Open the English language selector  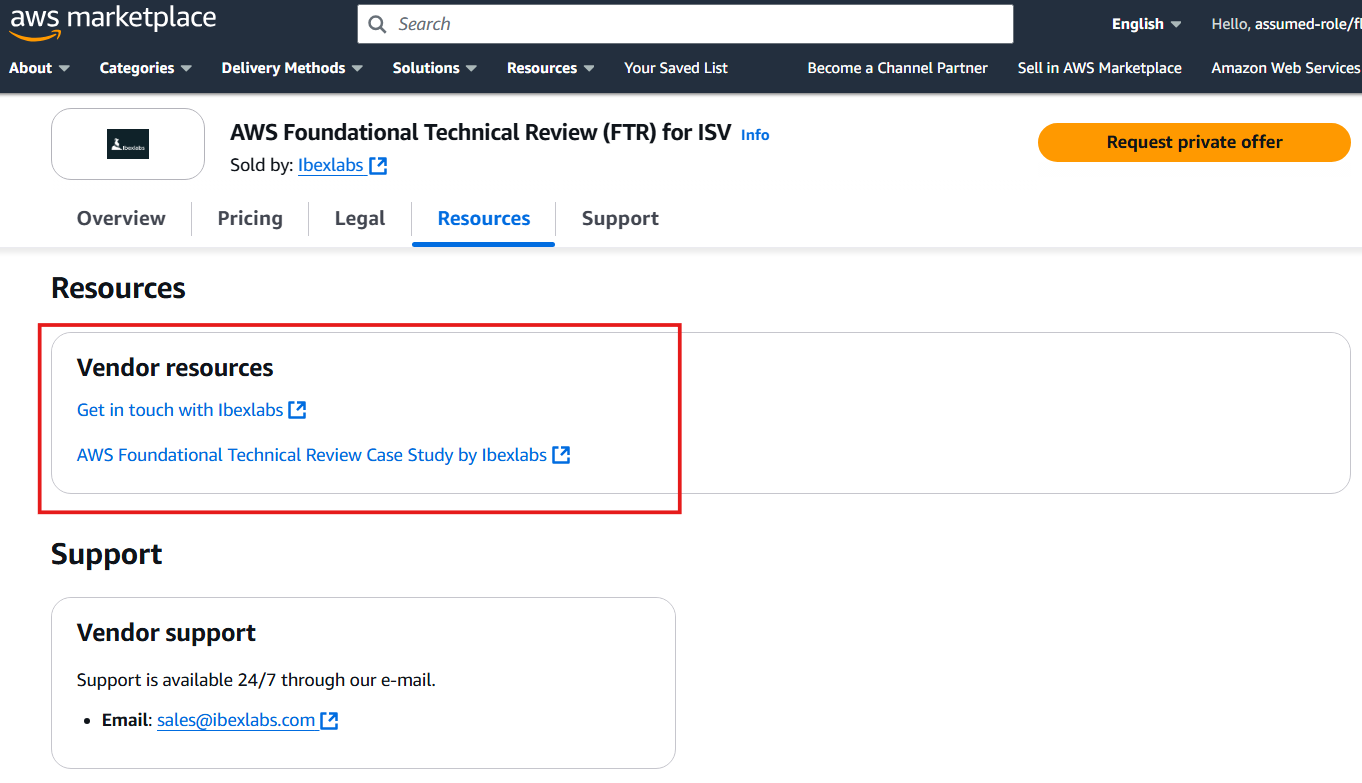point(1146,24)
